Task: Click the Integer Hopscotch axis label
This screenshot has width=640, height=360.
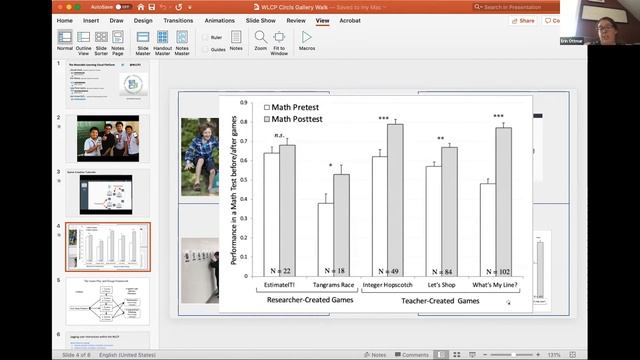Action: coord(387,285)
